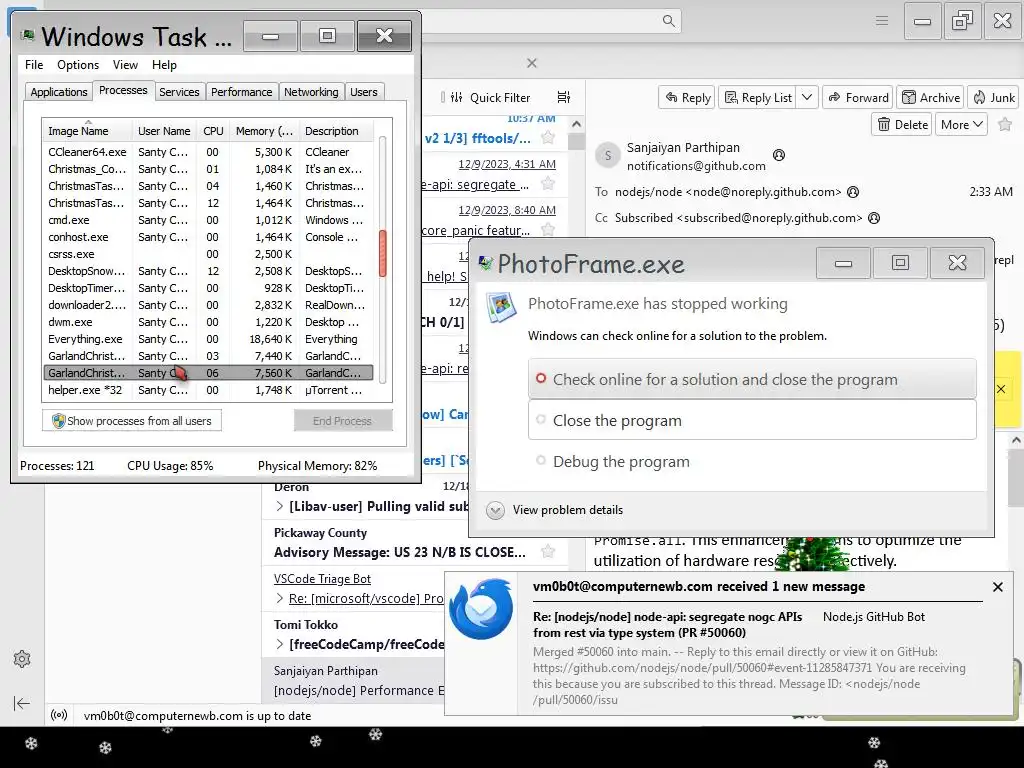Switch to the Networking tab
The width and height of the screenshot is (1024, 768).
[311, 92]
